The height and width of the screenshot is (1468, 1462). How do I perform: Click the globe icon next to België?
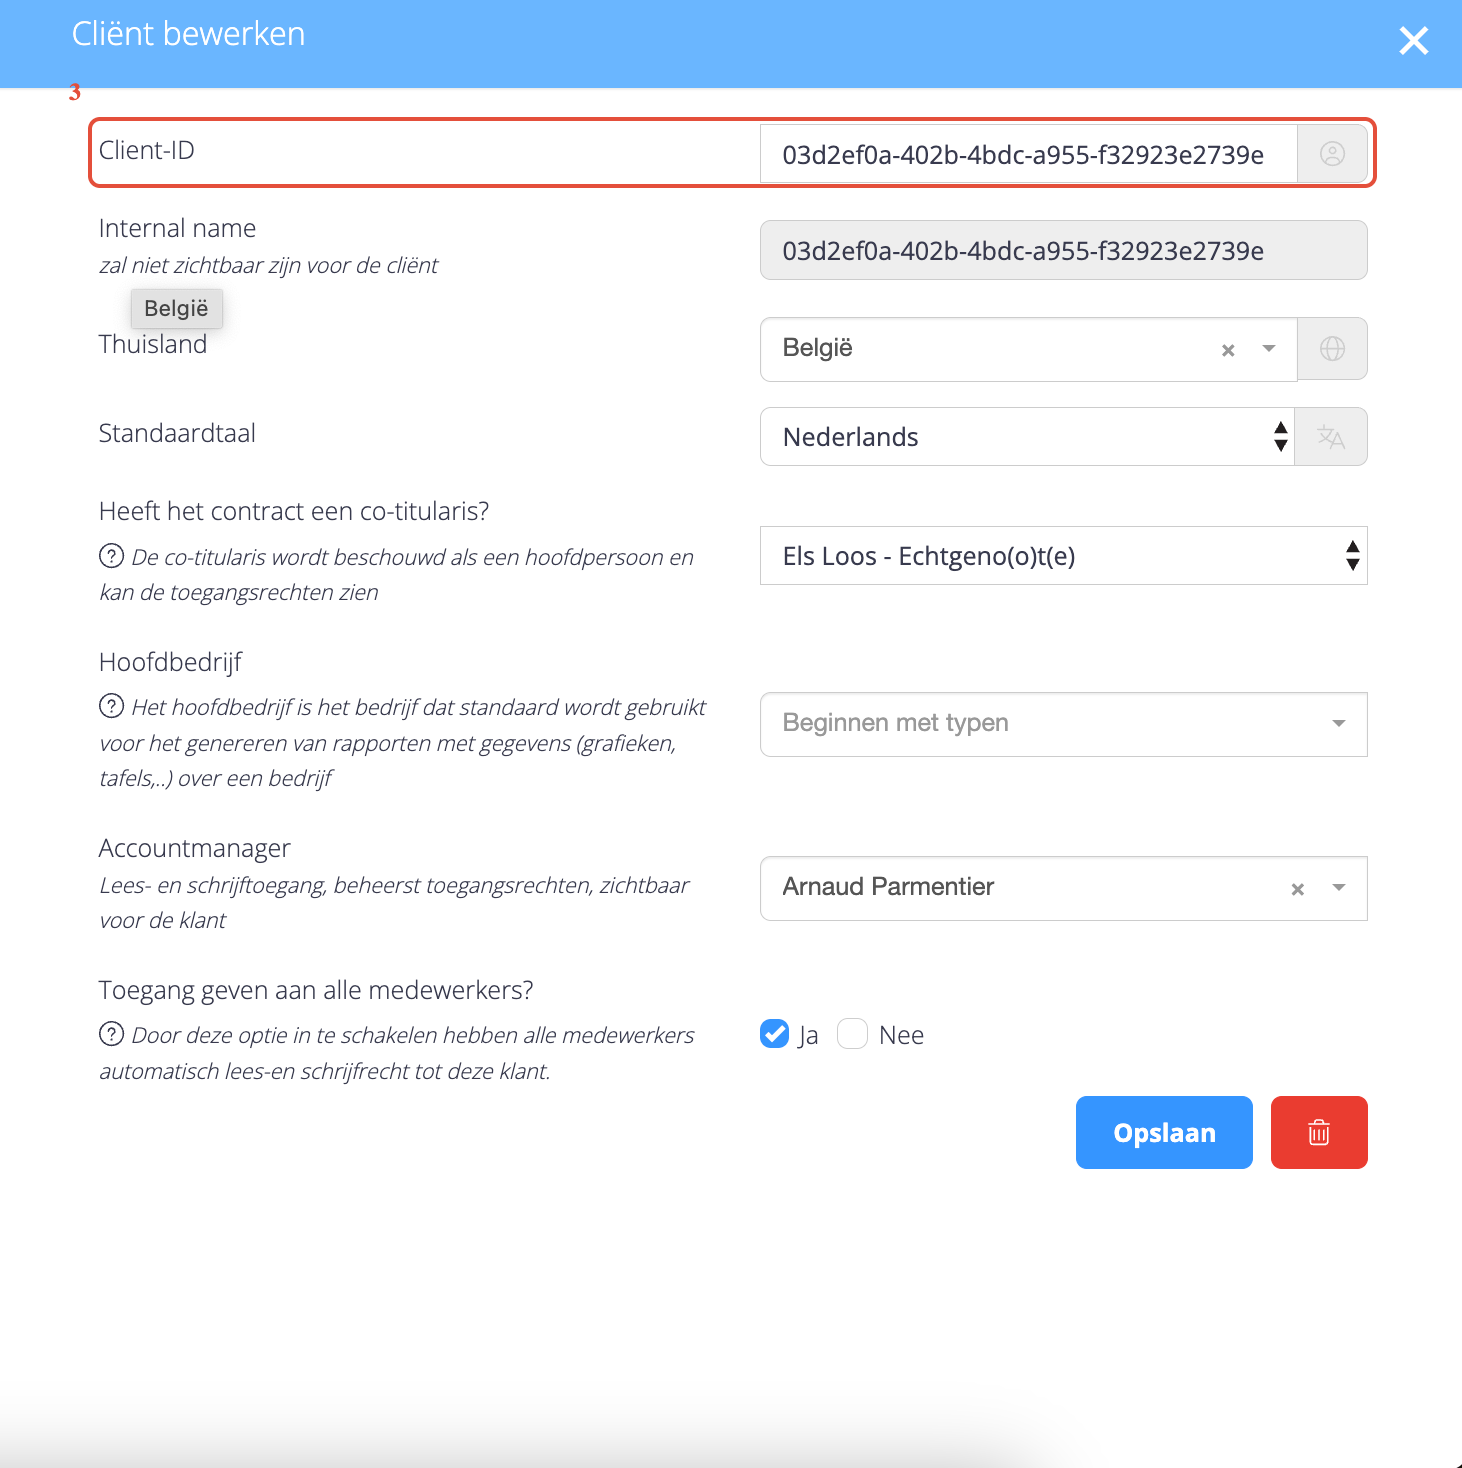tap(1332, 349)
